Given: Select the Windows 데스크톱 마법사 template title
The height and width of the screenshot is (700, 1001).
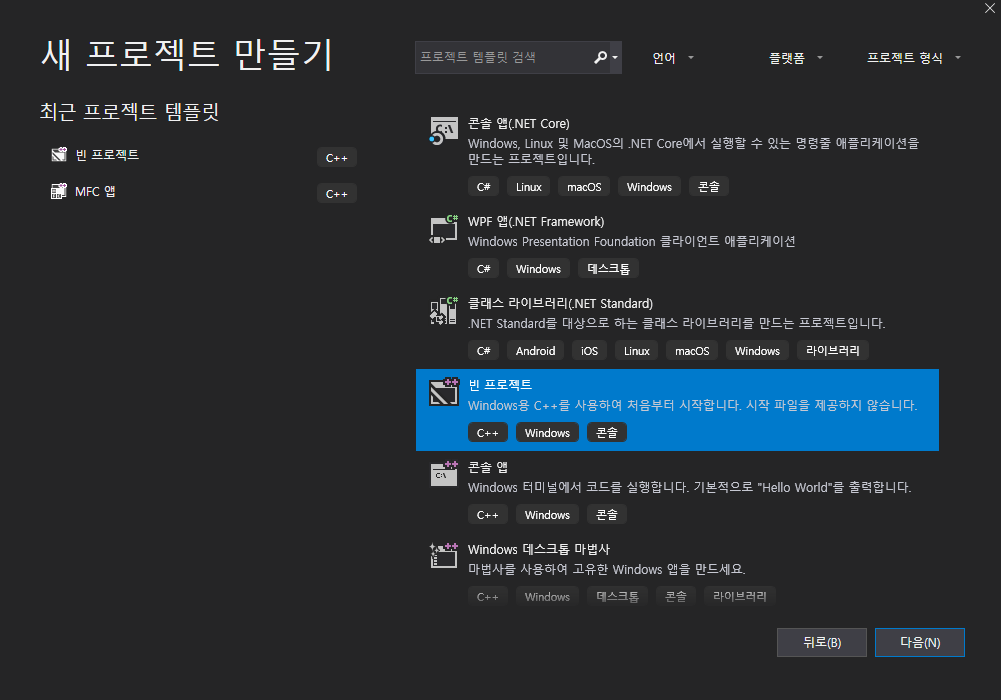Looking at the screenshot, I should [x=538, y=549].
